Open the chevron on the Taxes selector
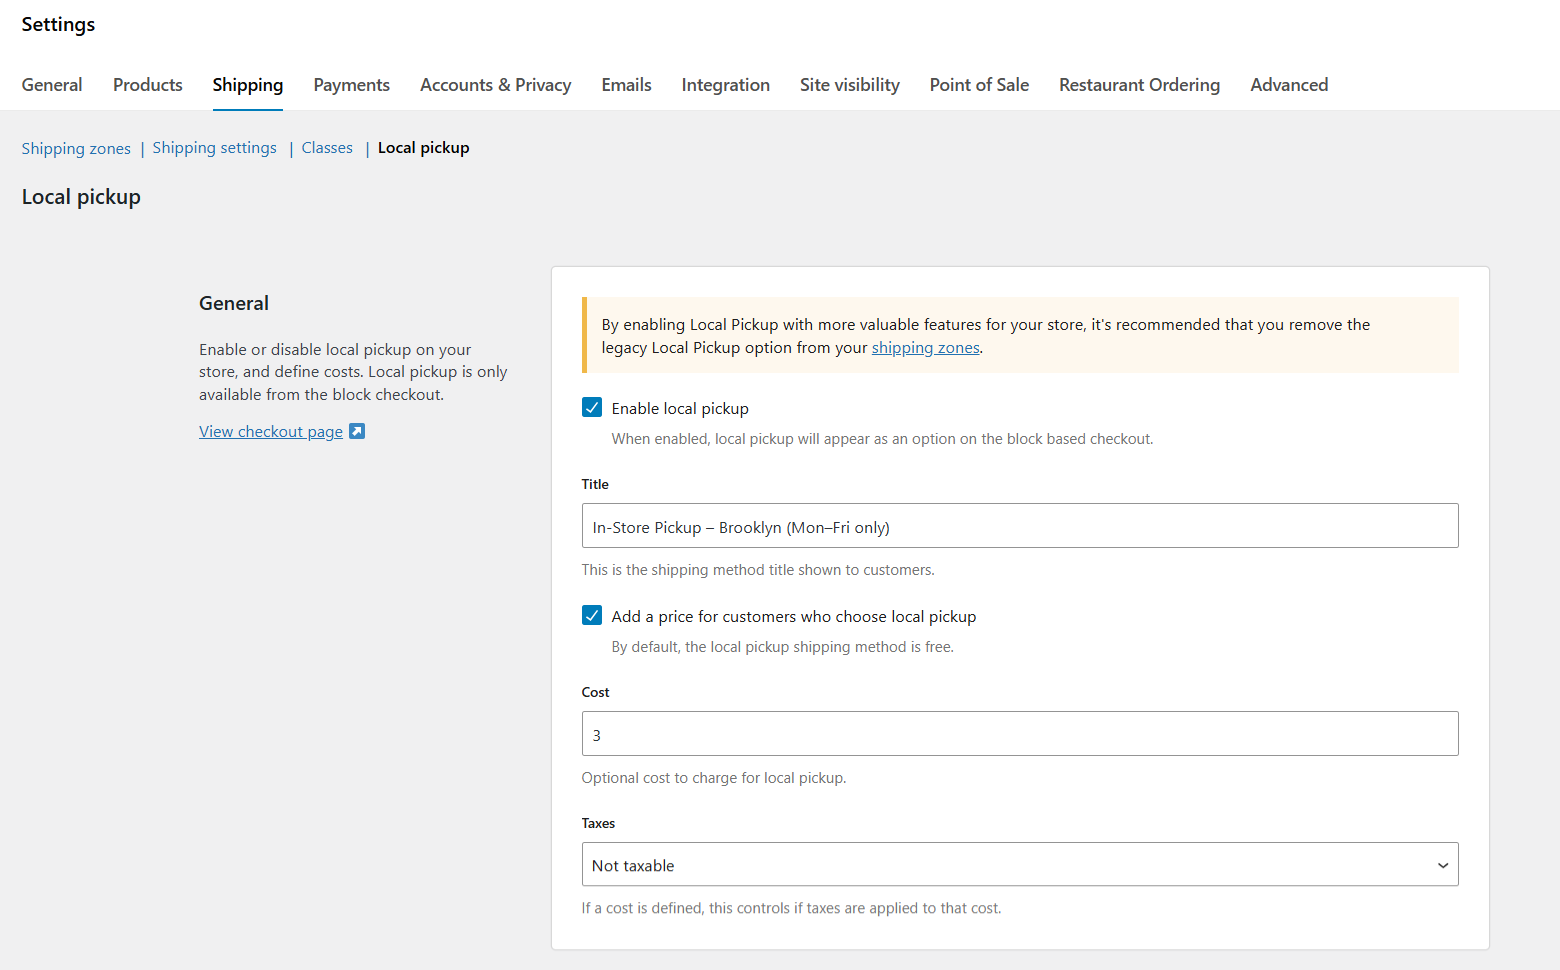Viewport: 1560px width, 970px height. (x=1443, y=864)
